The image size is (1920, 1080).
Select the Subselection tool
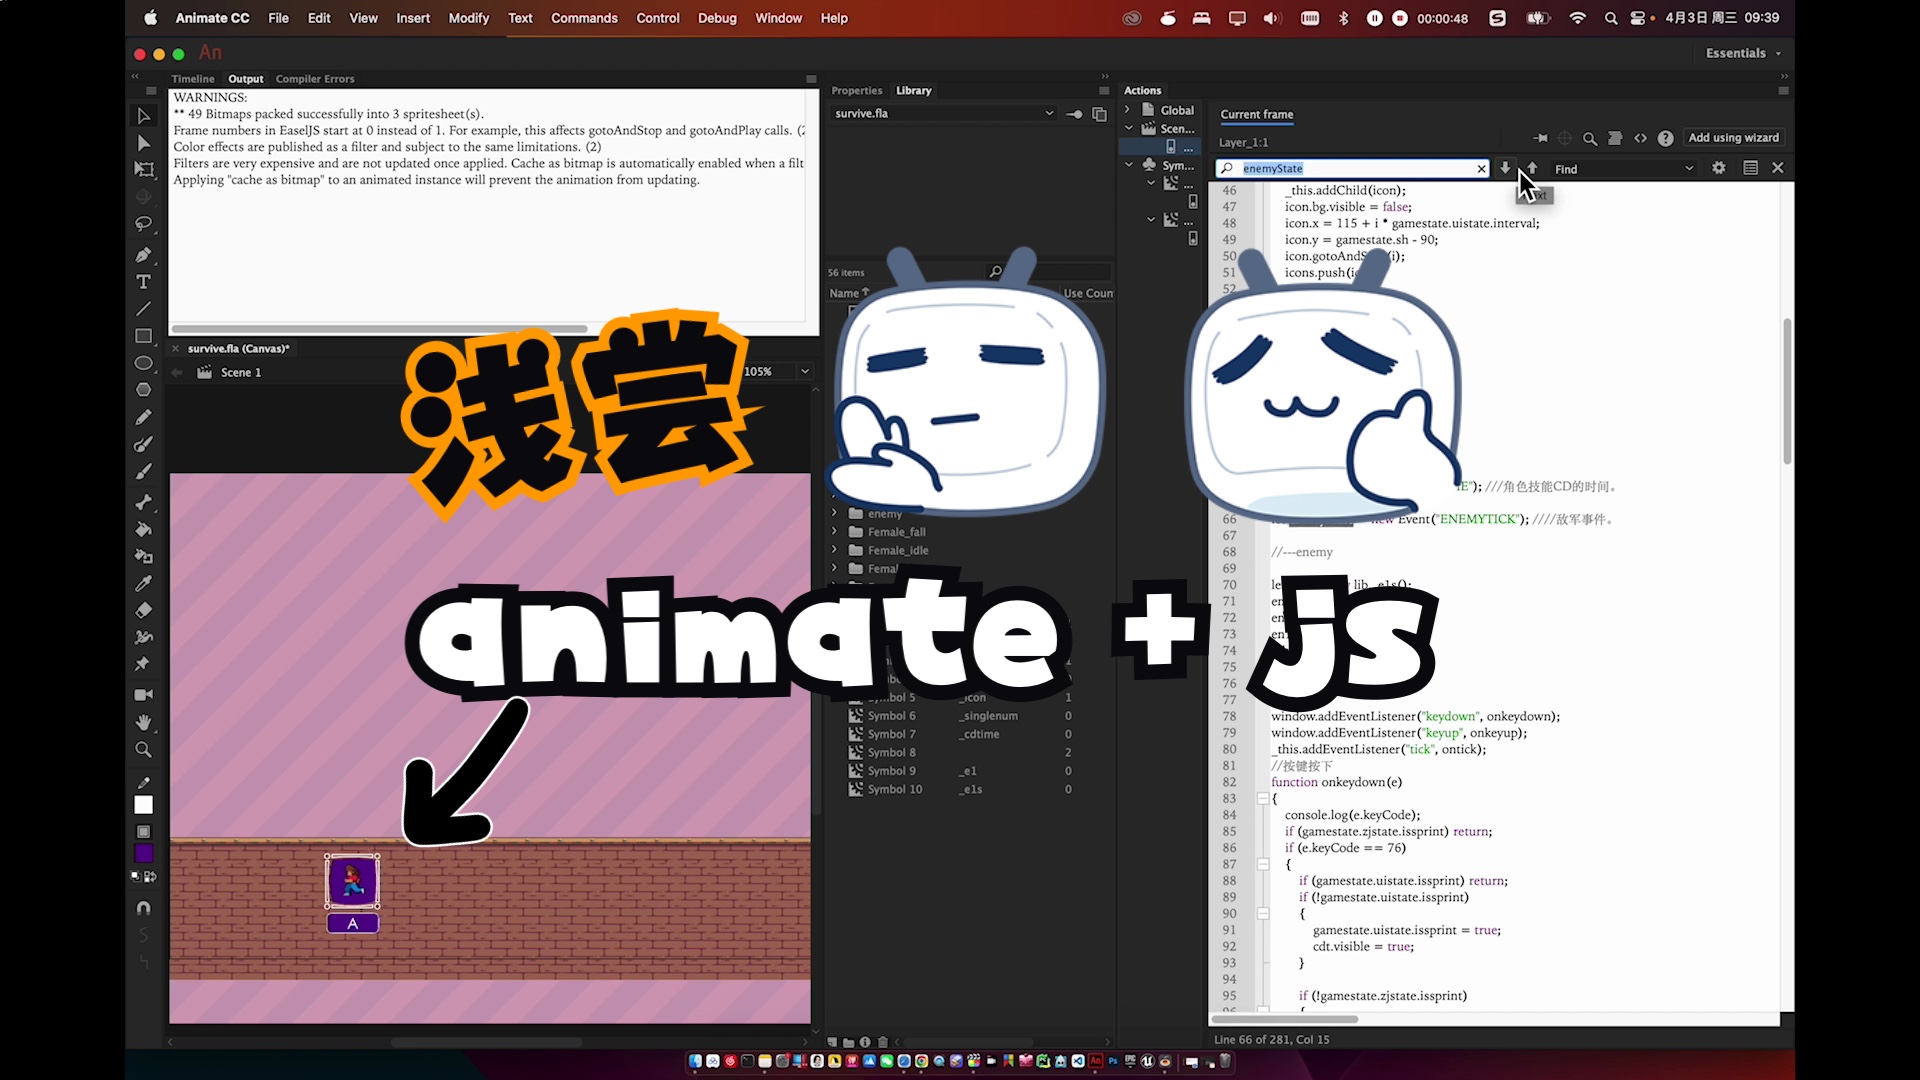click(143, 143)
